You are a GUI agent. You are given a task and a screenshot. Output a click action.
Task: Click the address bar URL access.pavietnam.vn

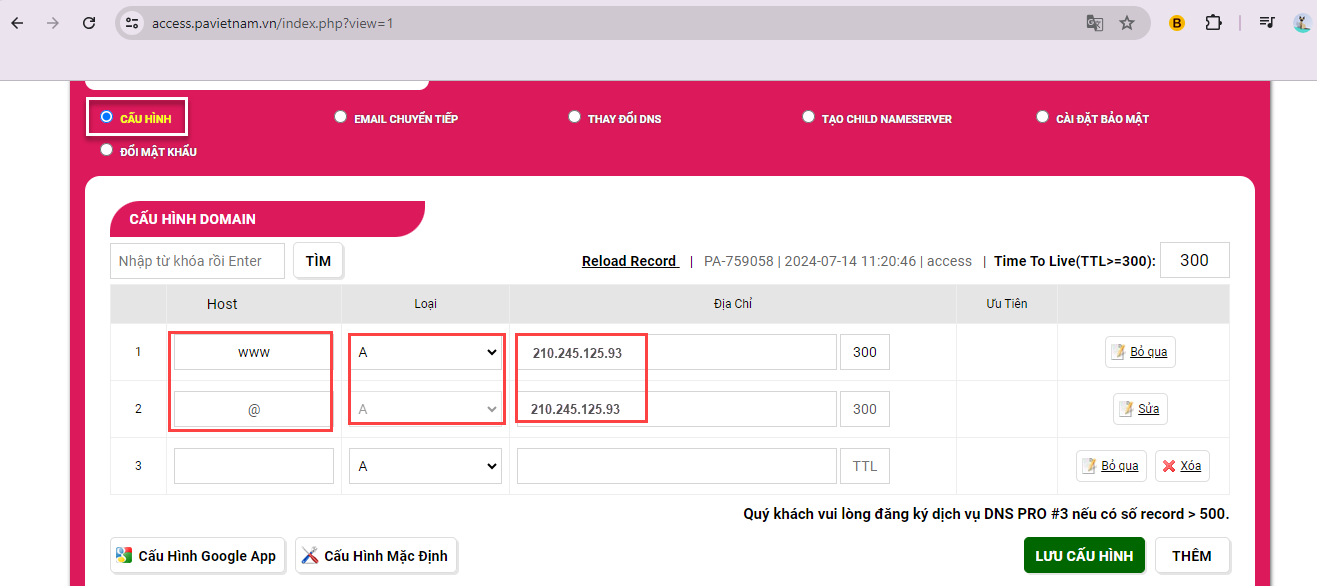tap(272, 23)
